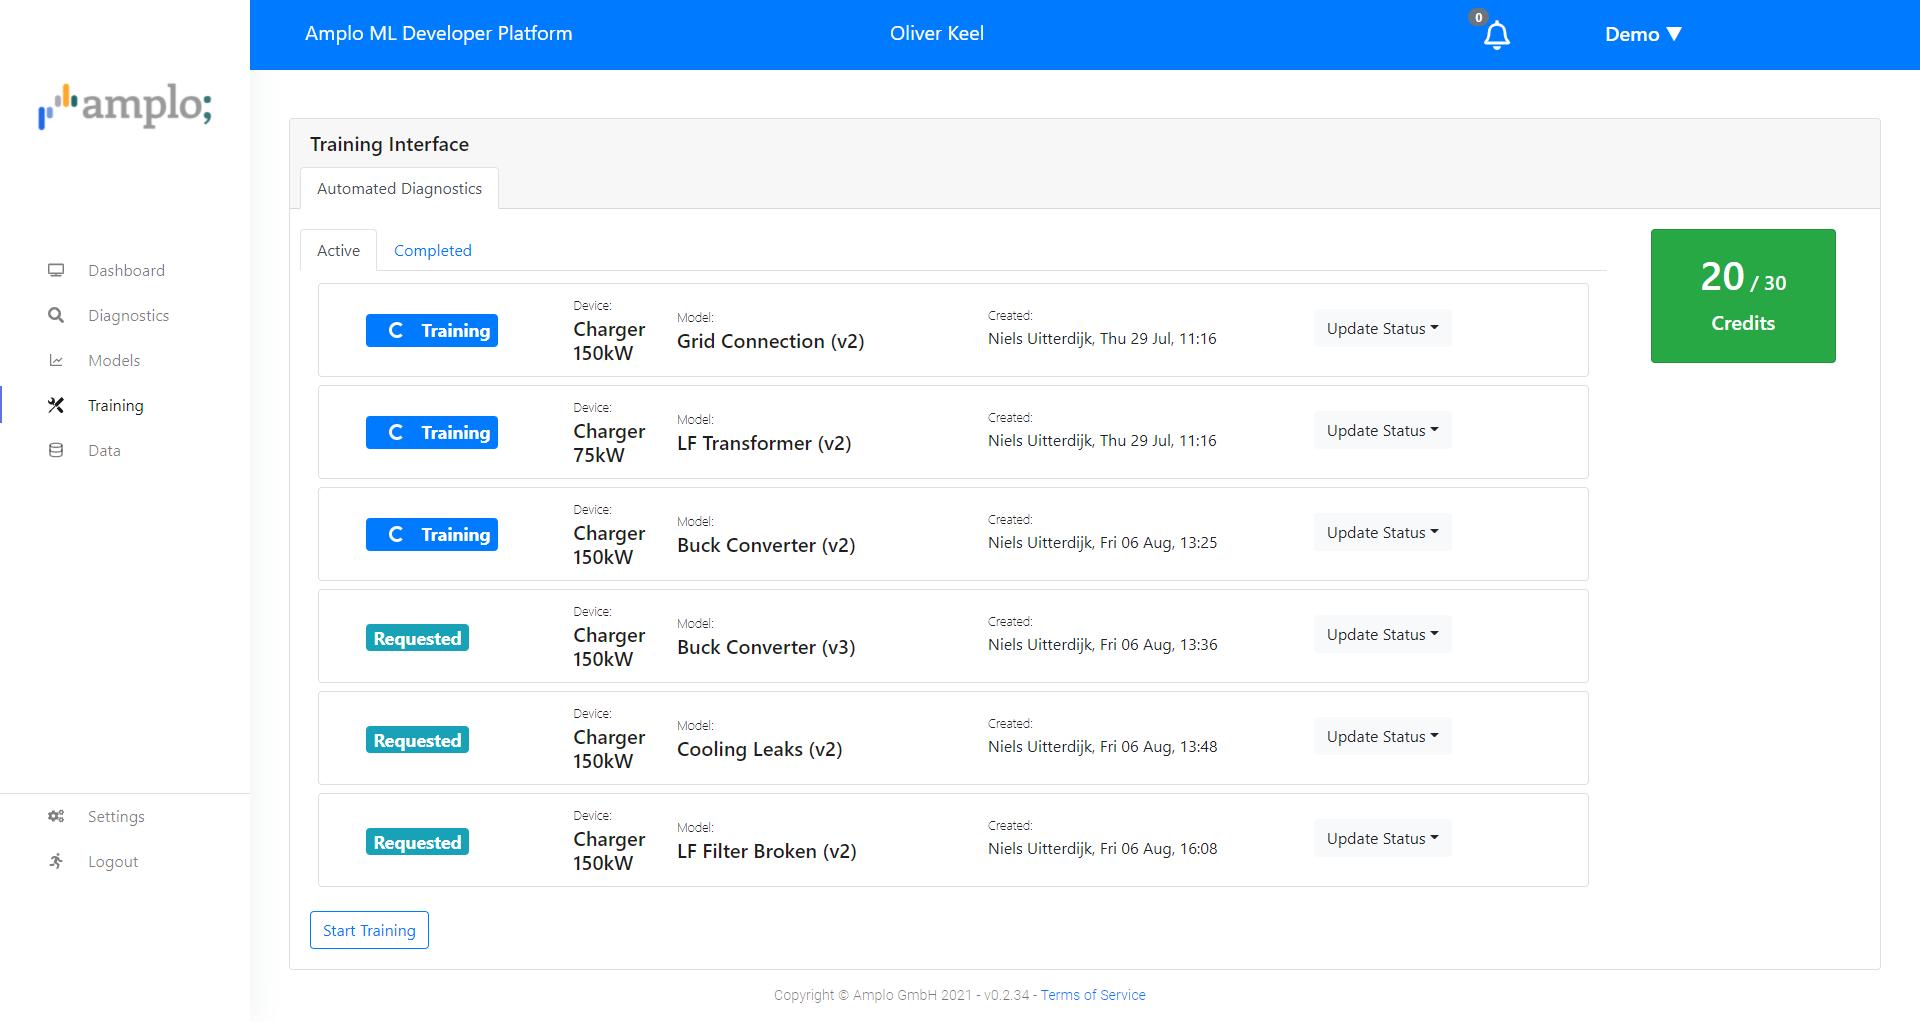This screenshot has width=1920, height=1022.
Task: Click the Training Interface heading
Action: click(x=389, y=144)
